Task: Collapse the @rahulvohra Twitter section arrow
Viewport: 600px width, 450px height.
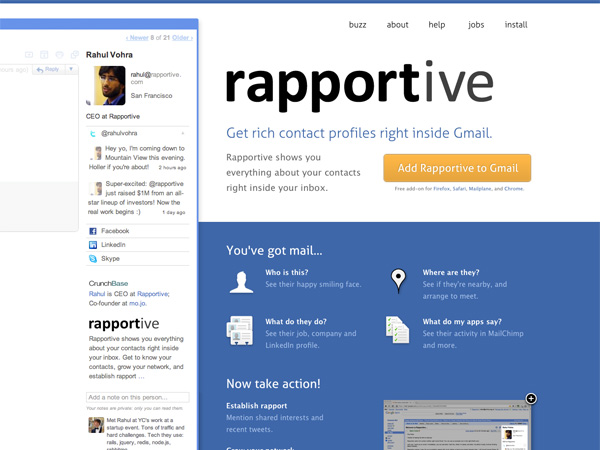Action: coord(182,133)
